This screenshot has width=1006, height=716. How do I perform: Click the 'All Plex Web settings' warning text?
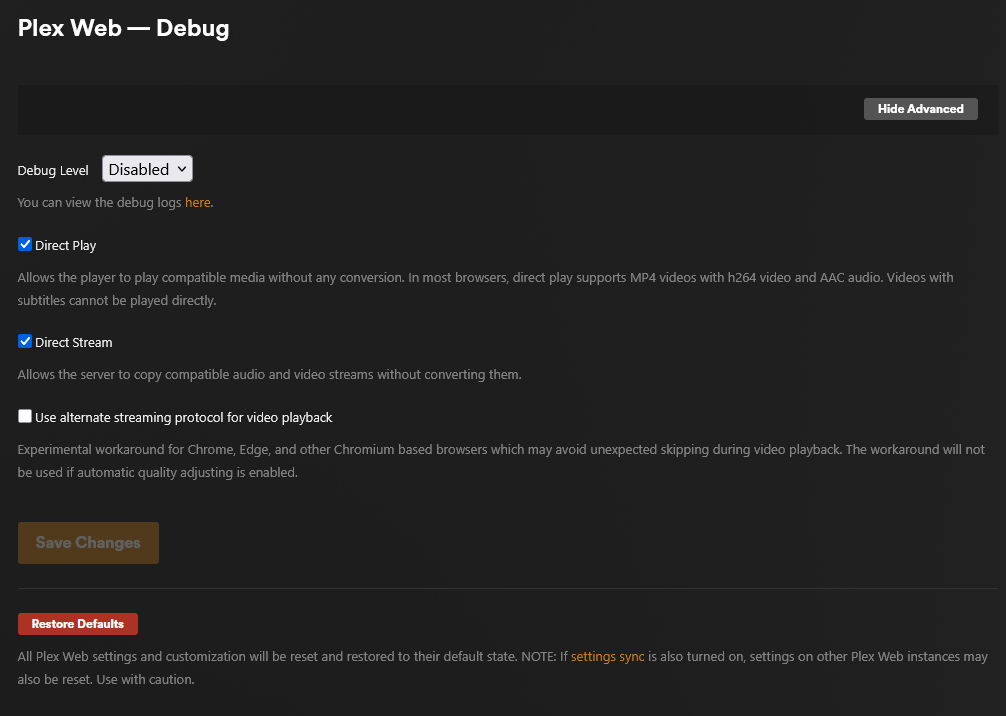click(x=502, y=668)
